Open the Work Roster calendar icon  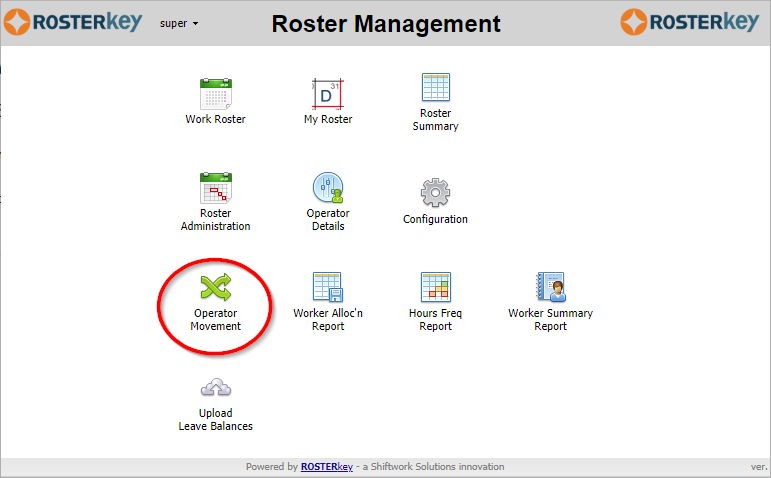[215, 94]
